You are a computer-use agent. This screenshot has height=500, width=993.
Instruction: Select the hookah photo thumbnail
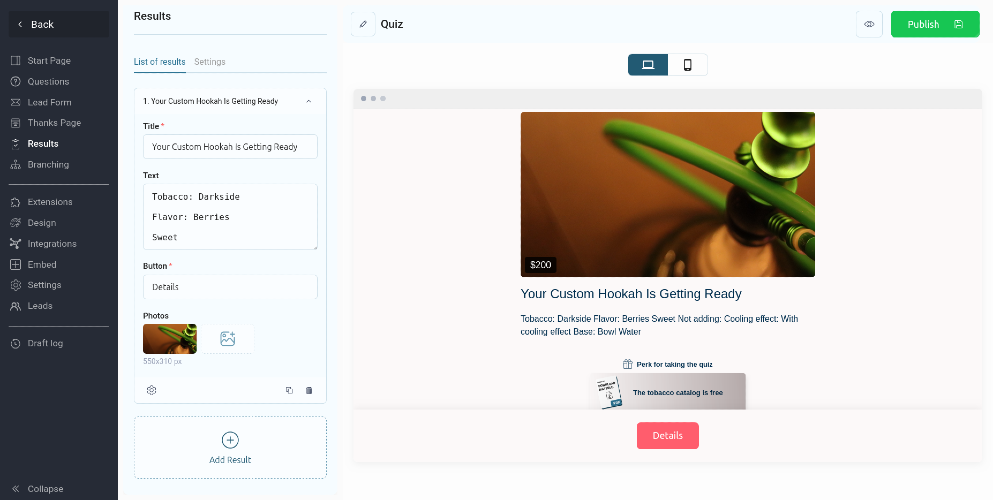pyautogui.click(x=170, y=339)
